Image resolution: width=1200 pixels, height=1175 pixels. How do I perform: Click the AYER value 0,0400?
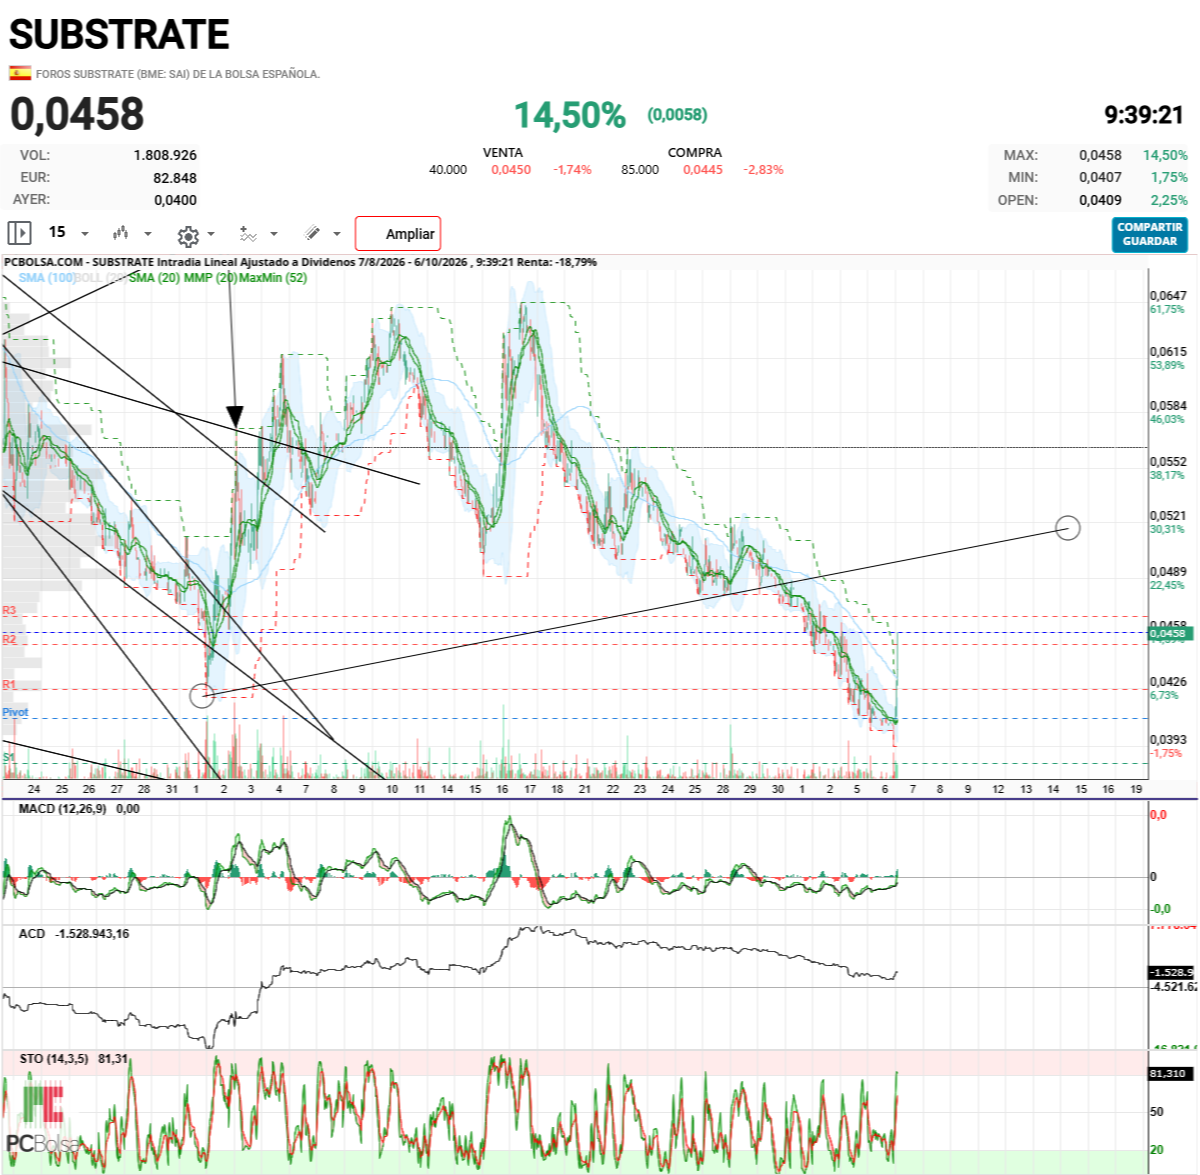175,200
